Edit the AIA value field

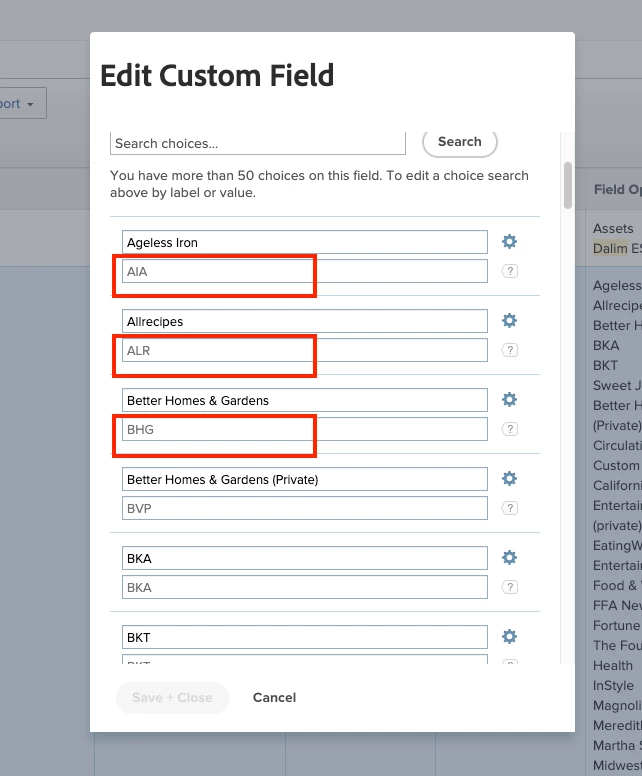305,271
